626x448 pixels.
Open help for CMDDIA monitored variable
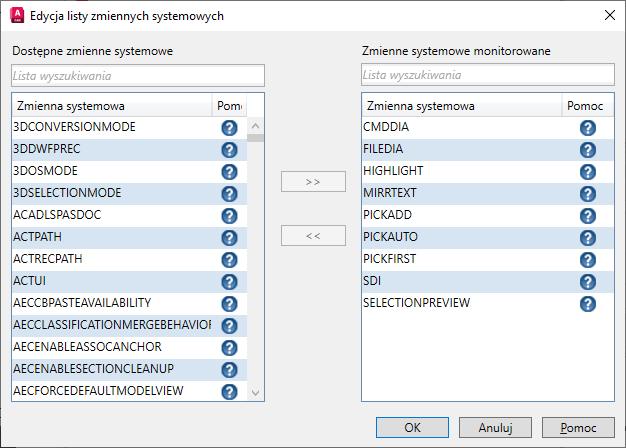pos(588,128)
